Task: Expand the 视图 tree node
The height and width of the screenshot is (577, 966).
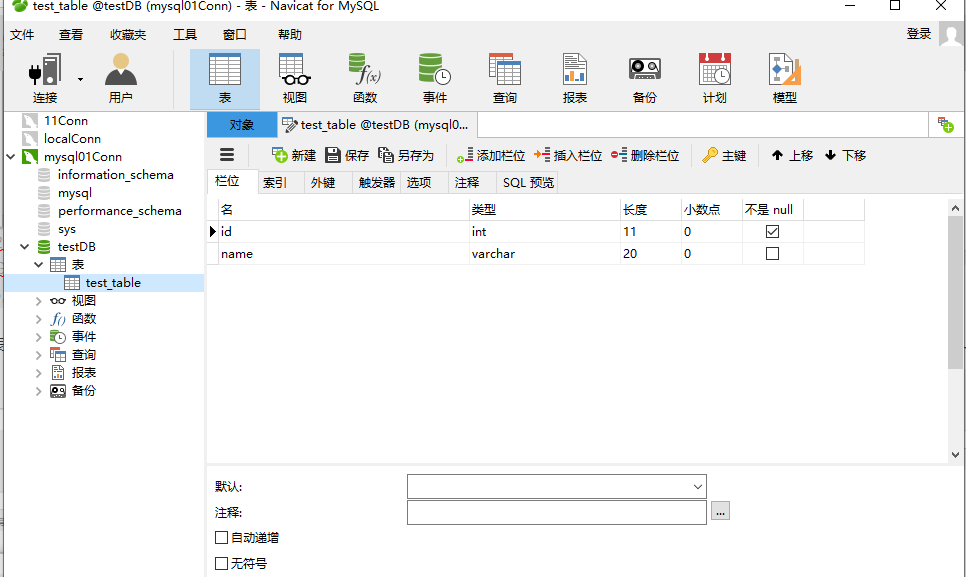Action: point(38,301)
